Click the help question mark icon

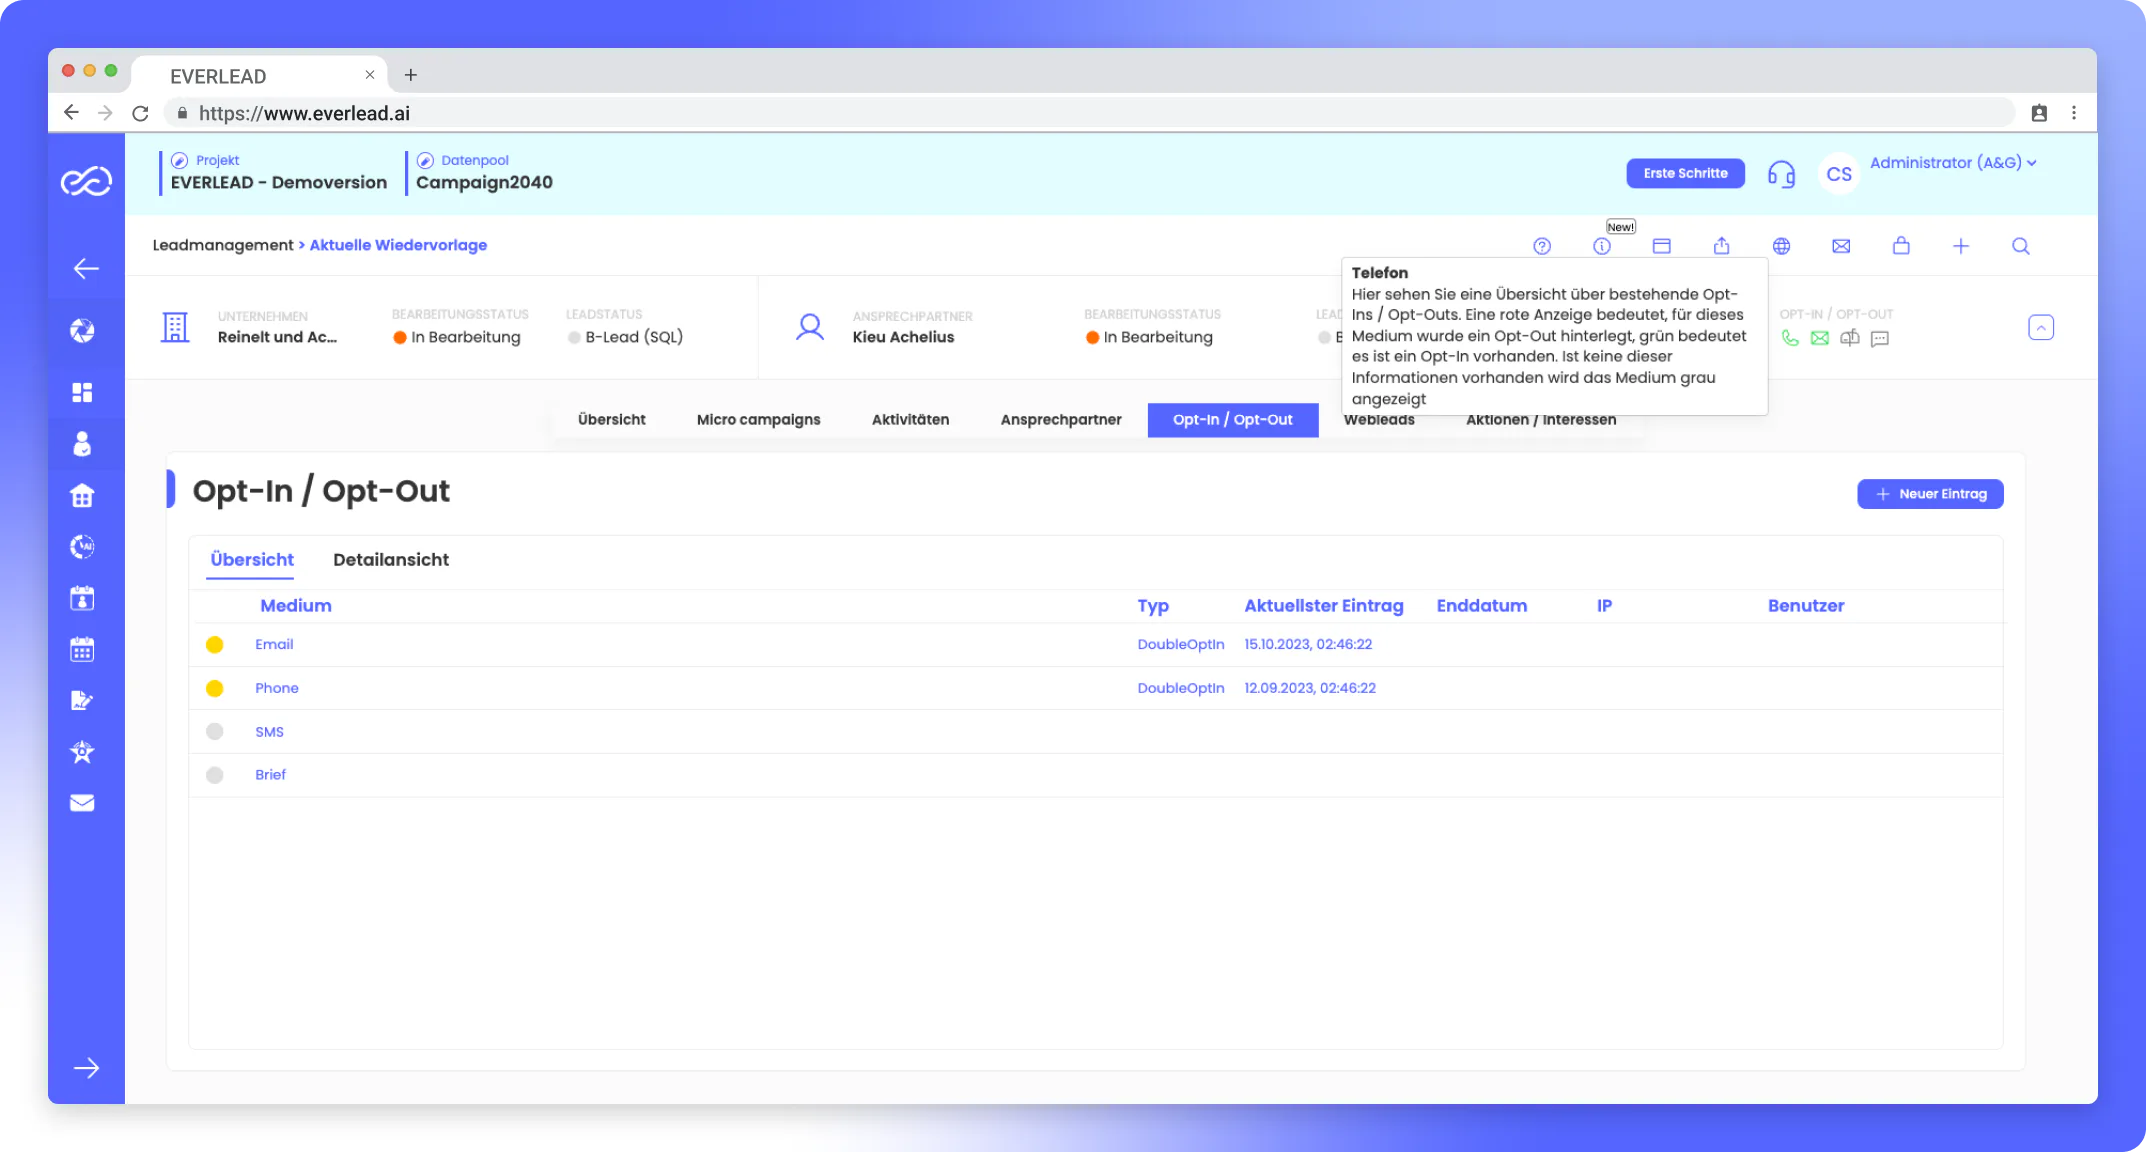(x=1541, y=246)
